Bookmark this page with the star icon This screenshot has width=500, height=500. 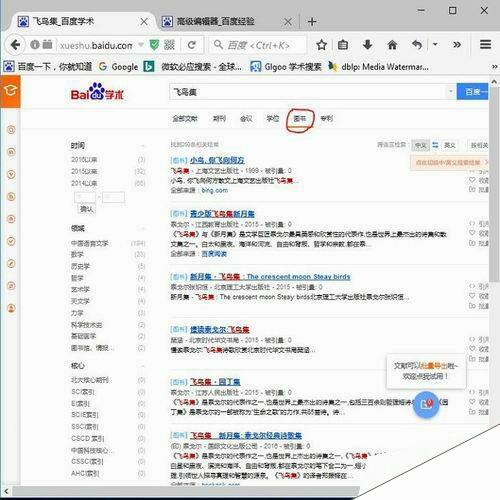coord(321,45)
